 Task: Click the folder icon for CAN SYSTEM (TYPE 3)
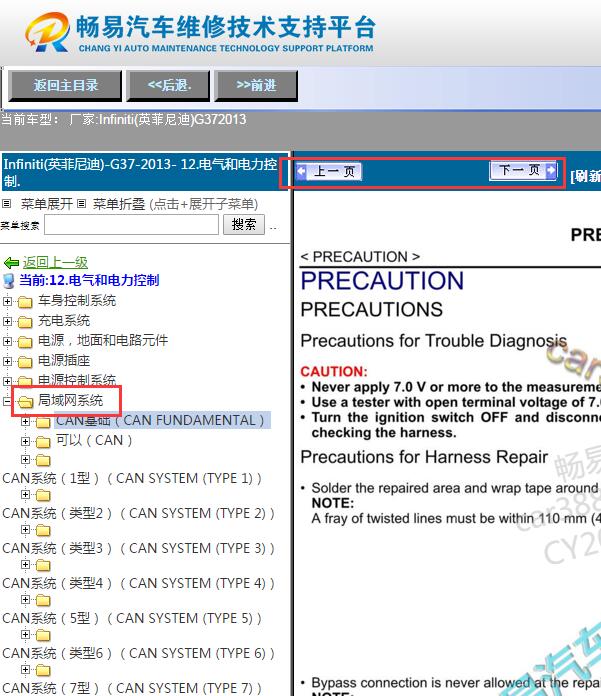tap(43, 530)
